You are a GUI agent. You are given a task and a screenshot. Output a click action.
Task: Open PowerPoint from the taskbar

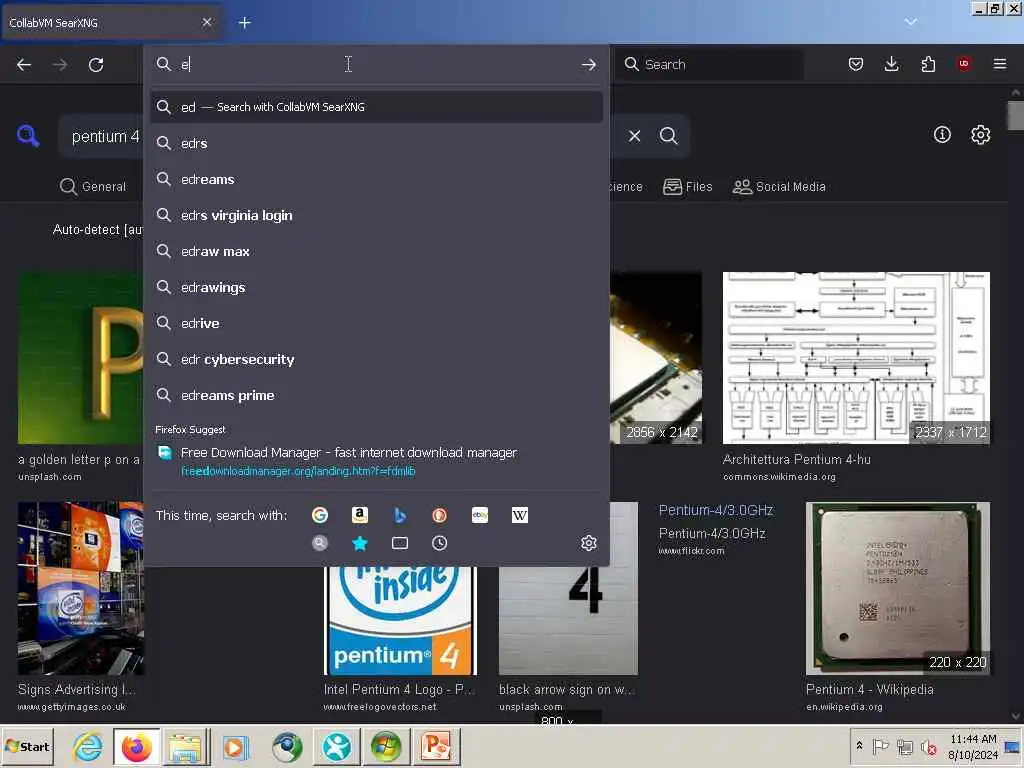coord(436,746)
